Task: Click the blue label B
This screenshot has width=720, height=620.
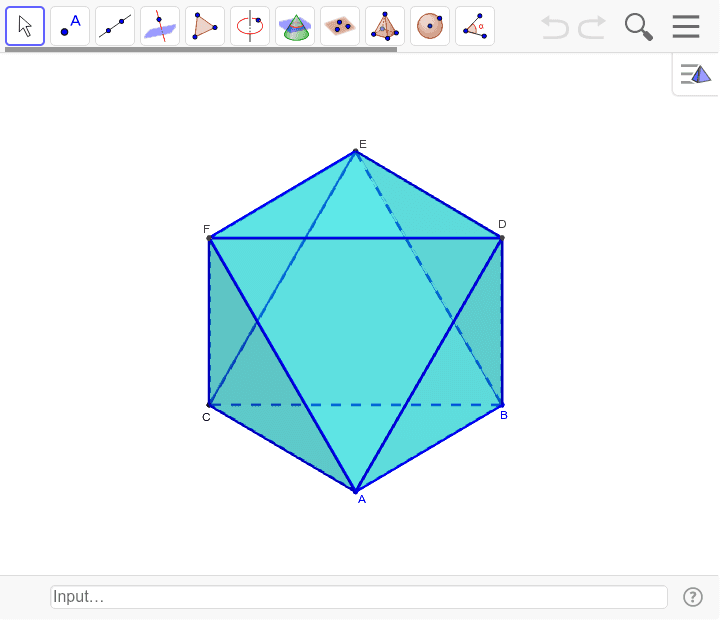Action: 504,415
